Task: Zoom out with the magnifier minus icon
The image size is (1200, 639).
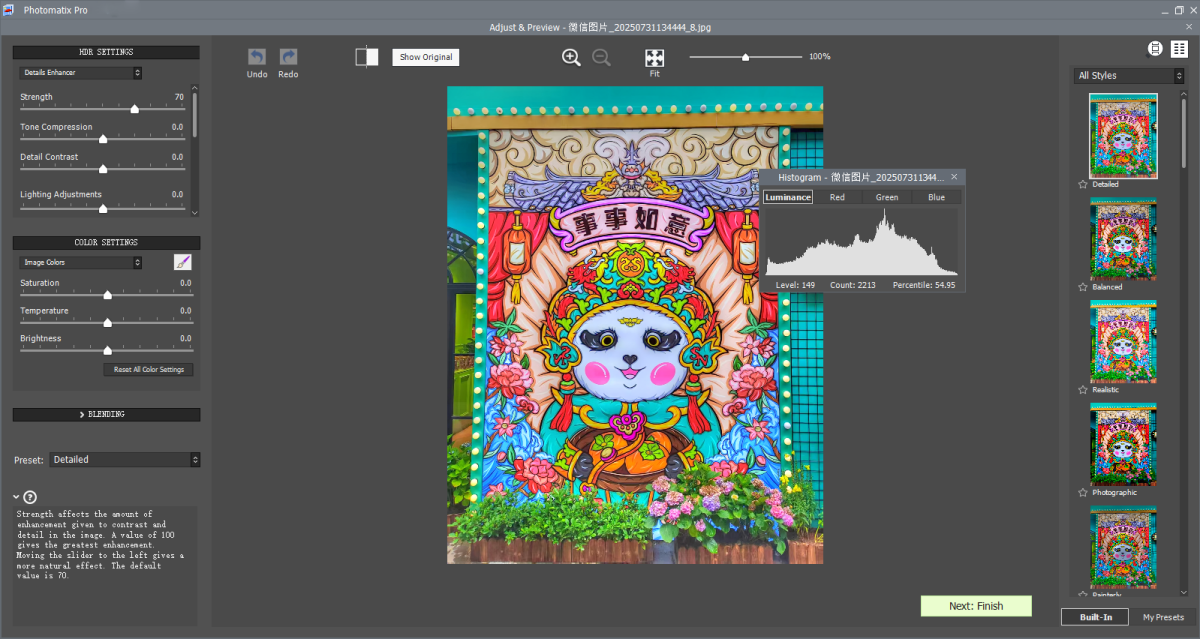Action: [601, 57]
